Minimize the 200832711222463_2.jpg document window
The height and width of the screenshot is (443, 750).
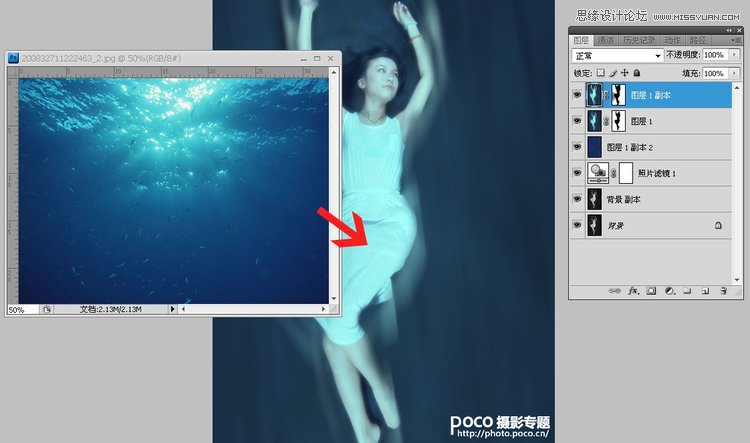304,59
